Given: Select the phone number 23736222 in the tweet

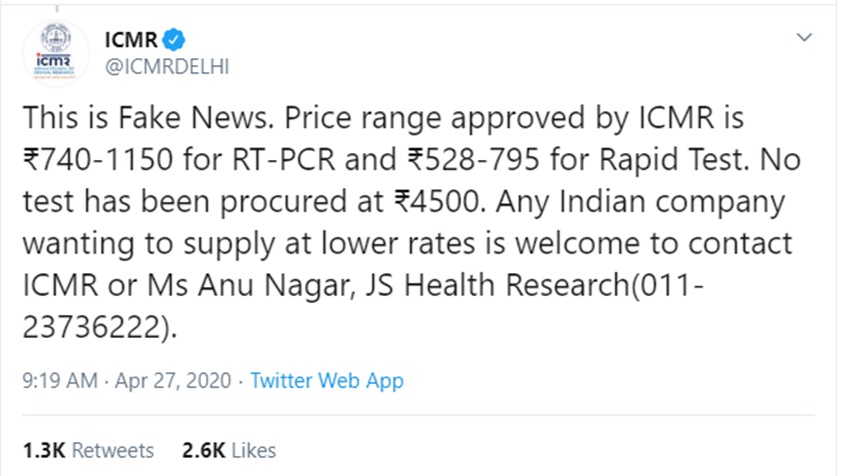Looking at the screenshot, I should [x=92, y=327].
